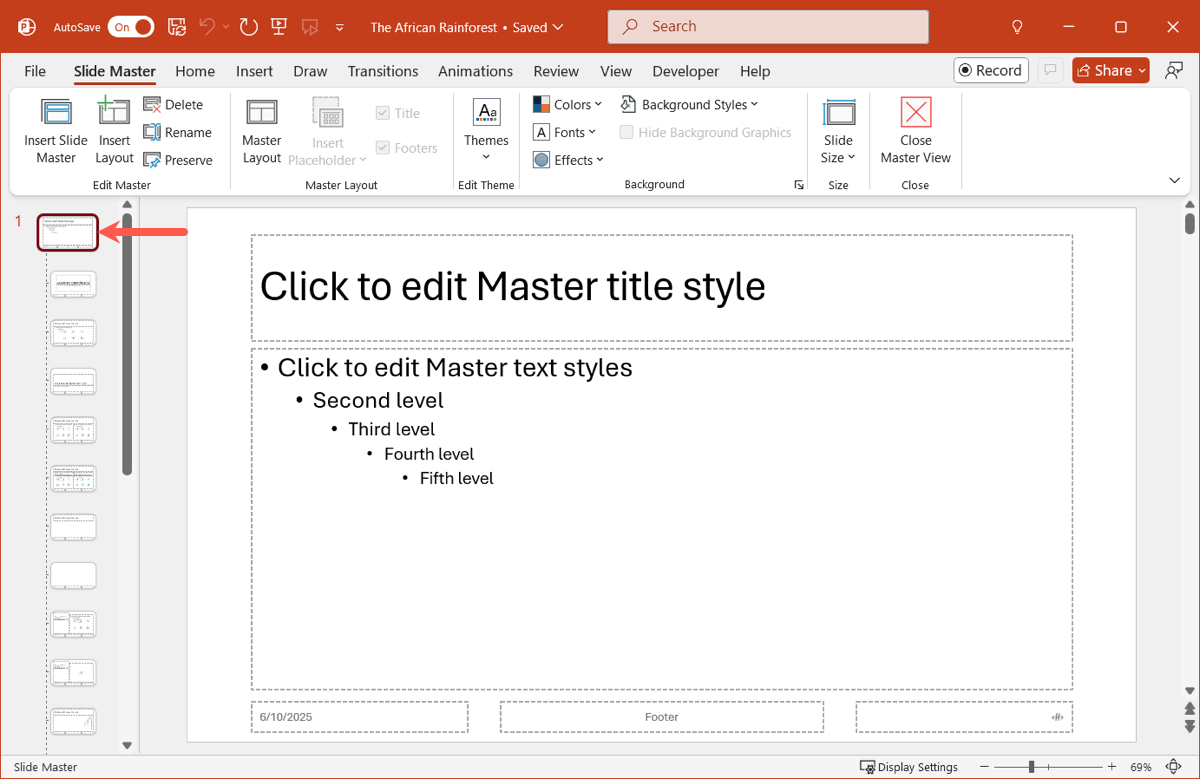Adjust the zoom slider handle
Viewport: 1200px width, 779px height.
1032,767
